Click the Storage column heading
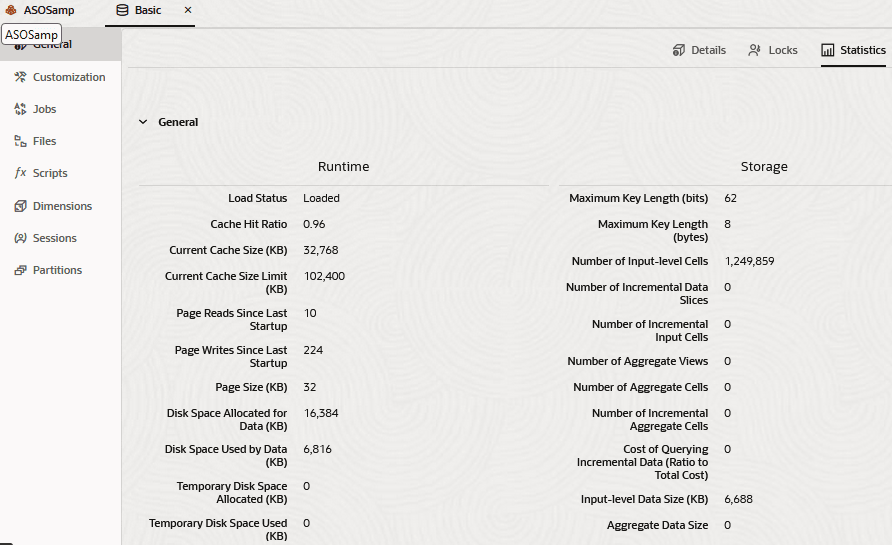The image size is (892, 545). [x=764, y=167]
